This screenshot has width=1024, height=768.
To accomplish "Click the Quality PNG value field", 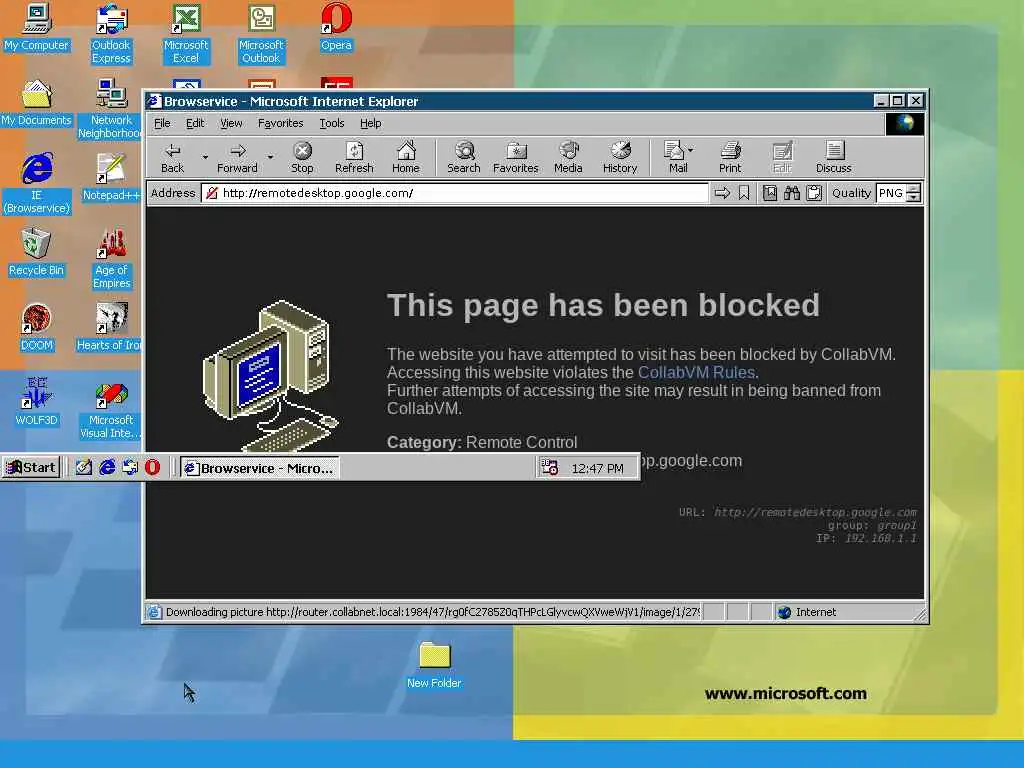I will [x=891, y=193].
